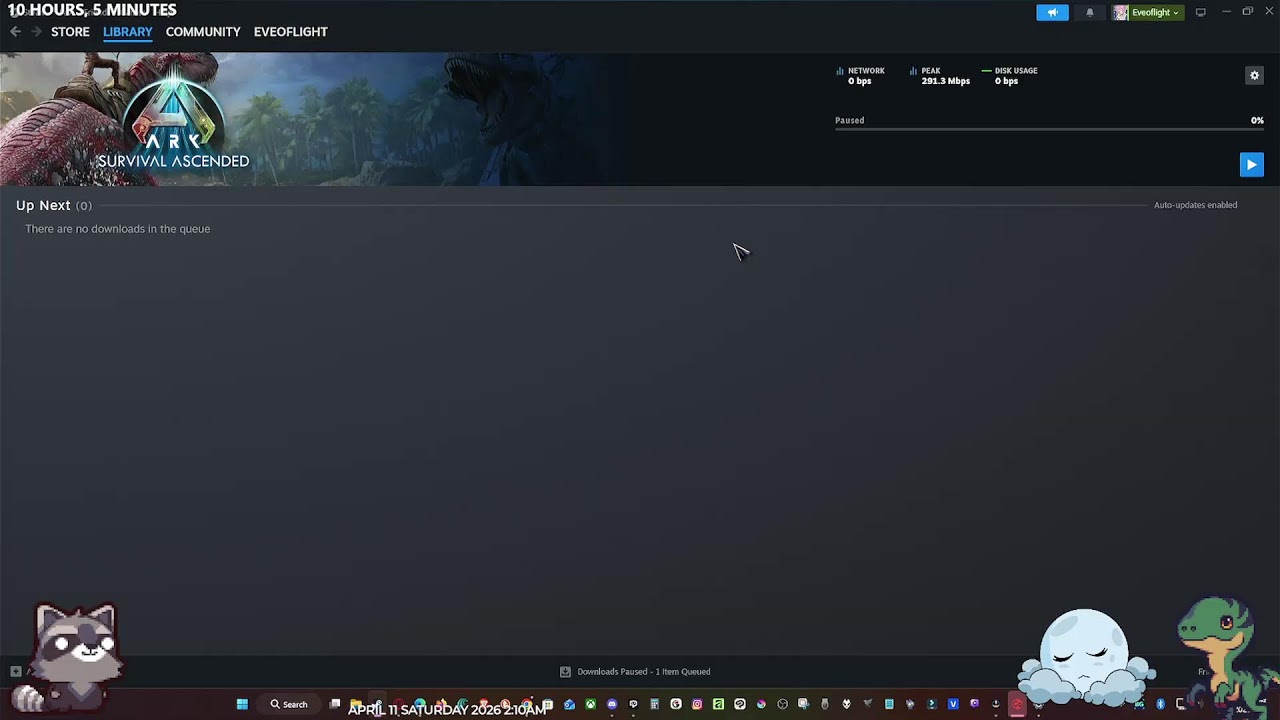Click the 'Auto-updates enabled' link
This screenshot has height=720, width=1280.
click(1195, 205)
